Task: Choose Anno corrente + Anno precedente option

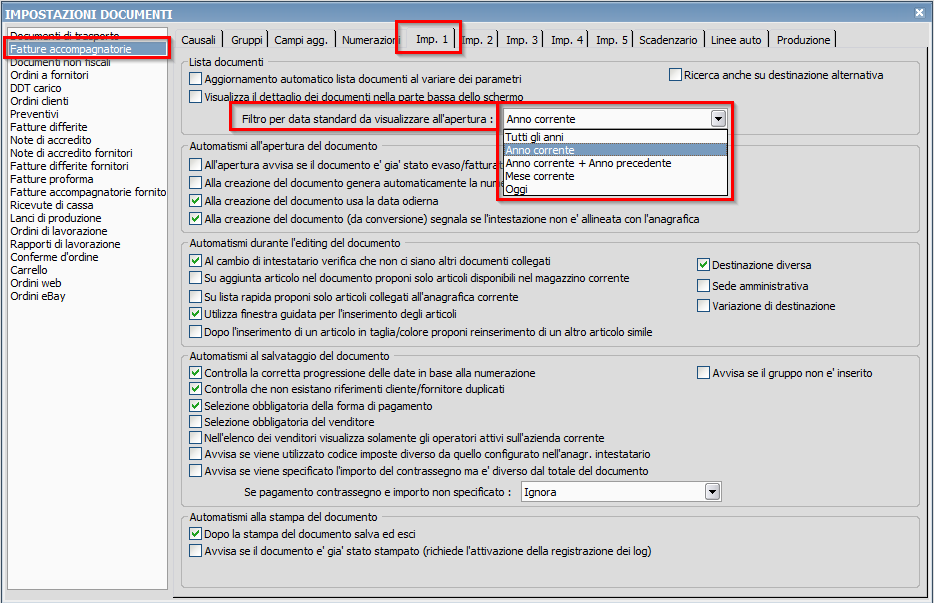Action: coord(615,163)
